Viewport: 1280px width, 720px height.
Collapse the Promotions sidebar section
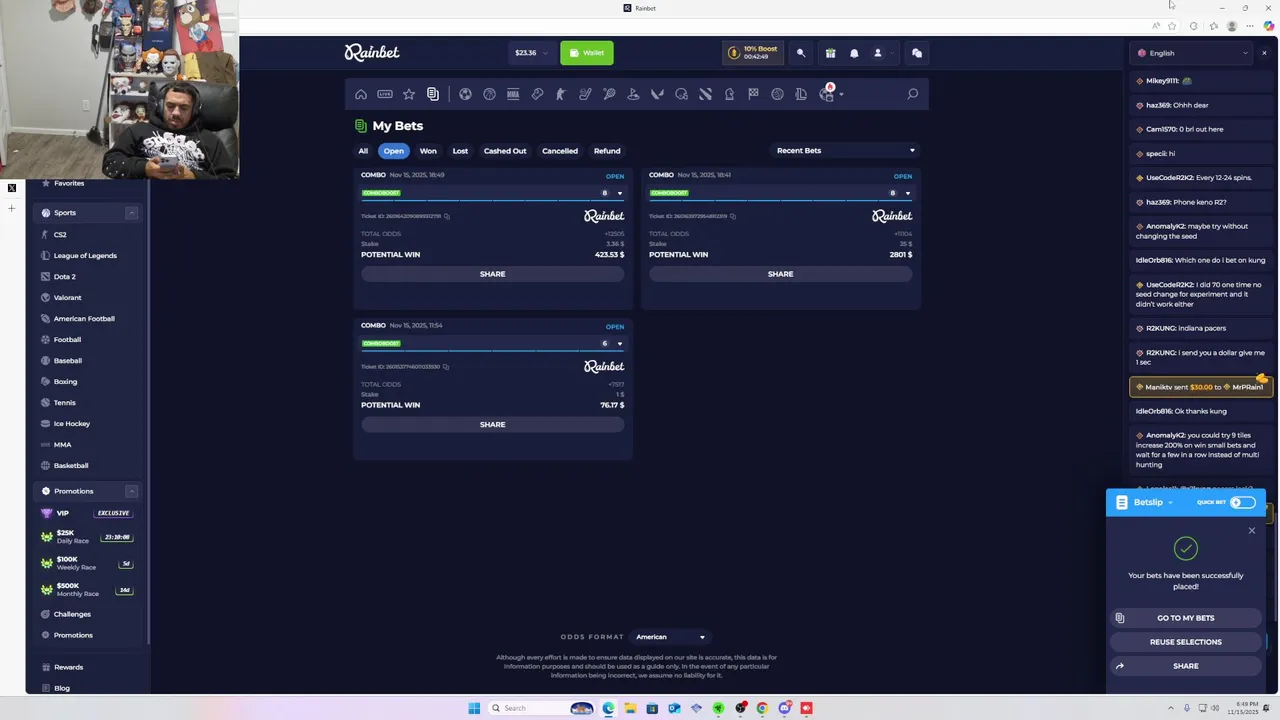tap(131, 491)
